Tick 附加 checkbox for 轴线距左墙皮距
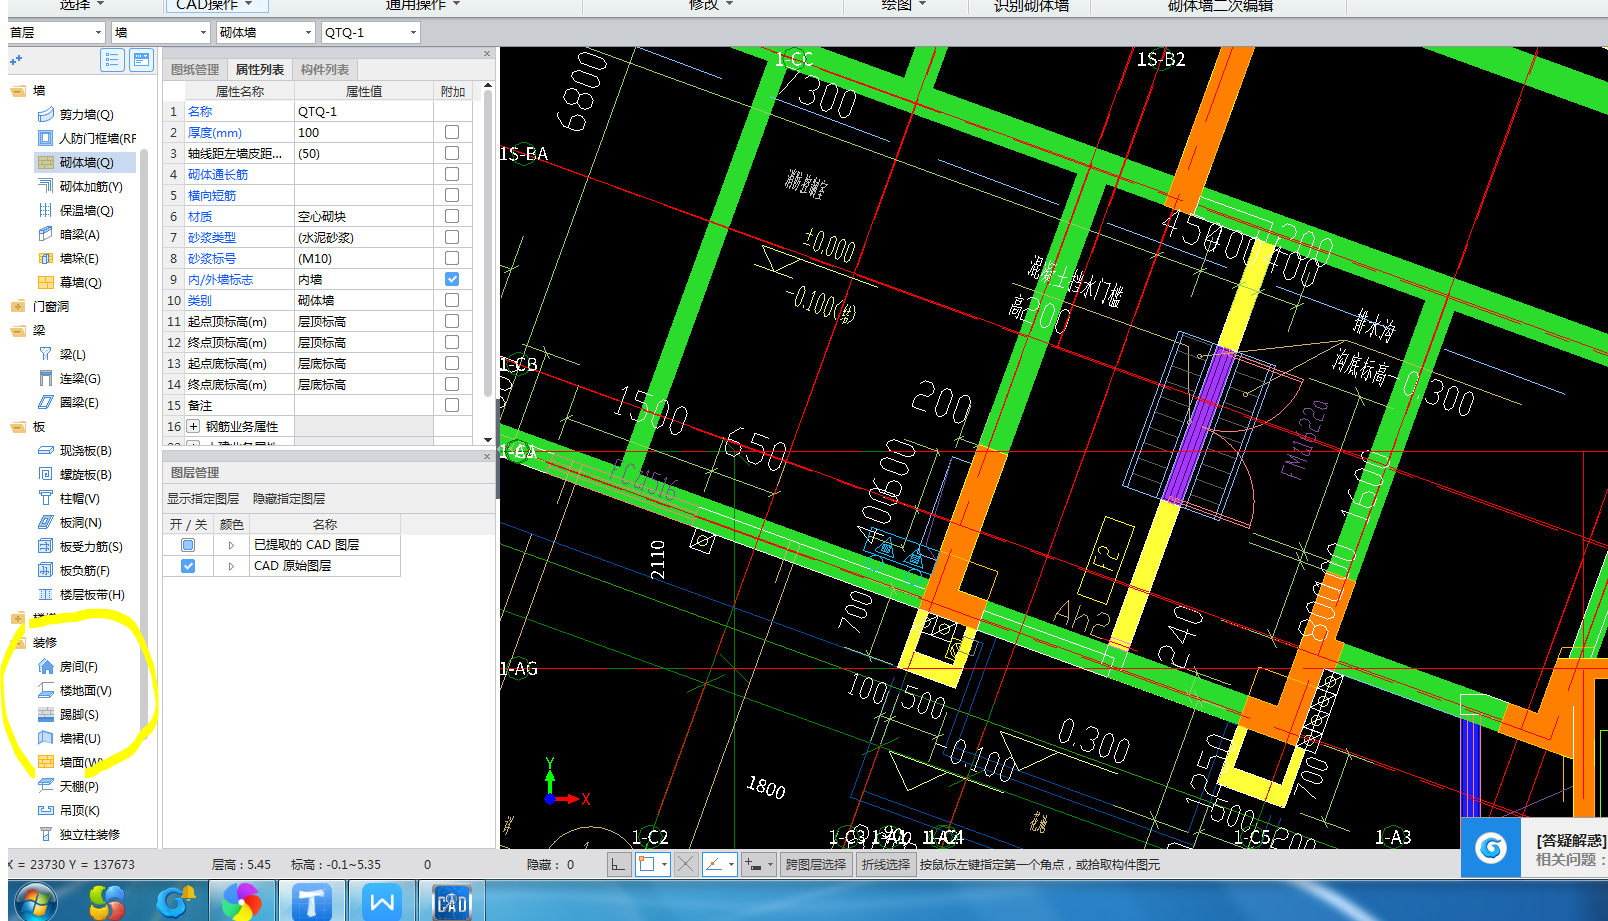Image resolution: width=1608 pixels, height=921 pixels. click(x=452, y=153)
